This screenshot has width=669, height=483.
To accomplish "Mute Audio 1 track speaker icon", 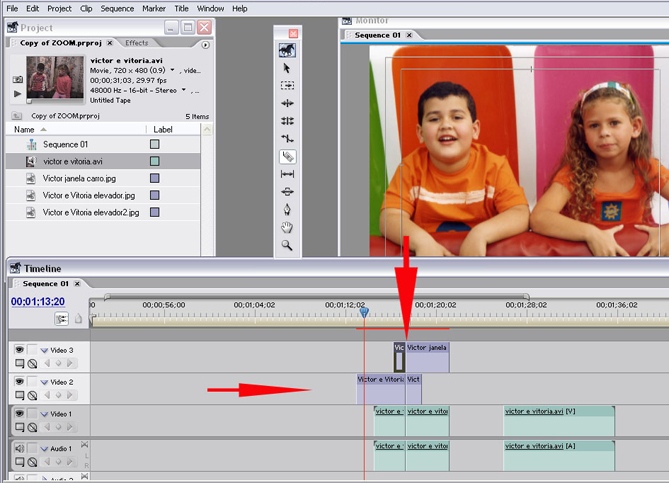I will 19,448.
